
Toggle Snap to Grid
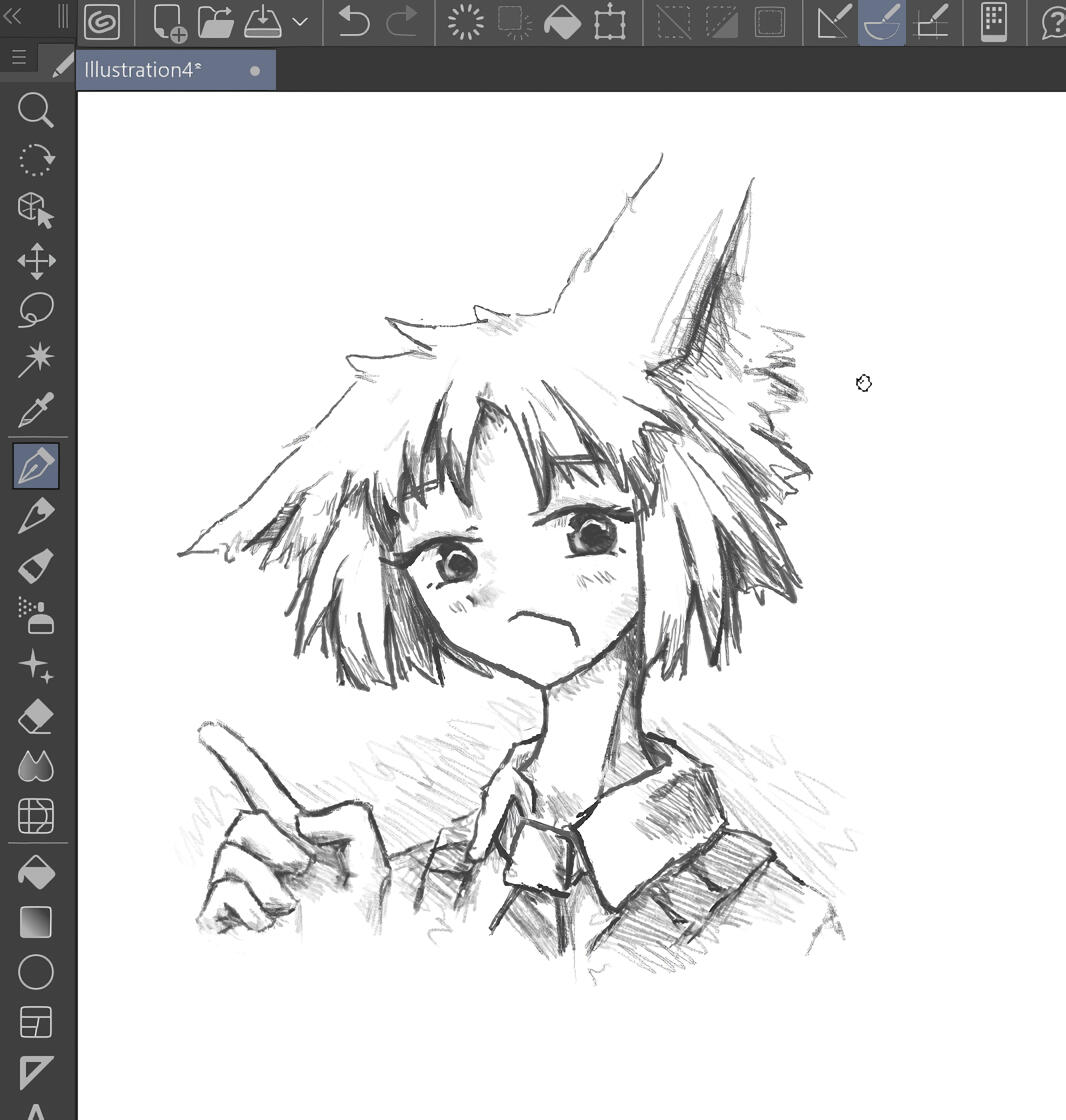tap(931, 22)
